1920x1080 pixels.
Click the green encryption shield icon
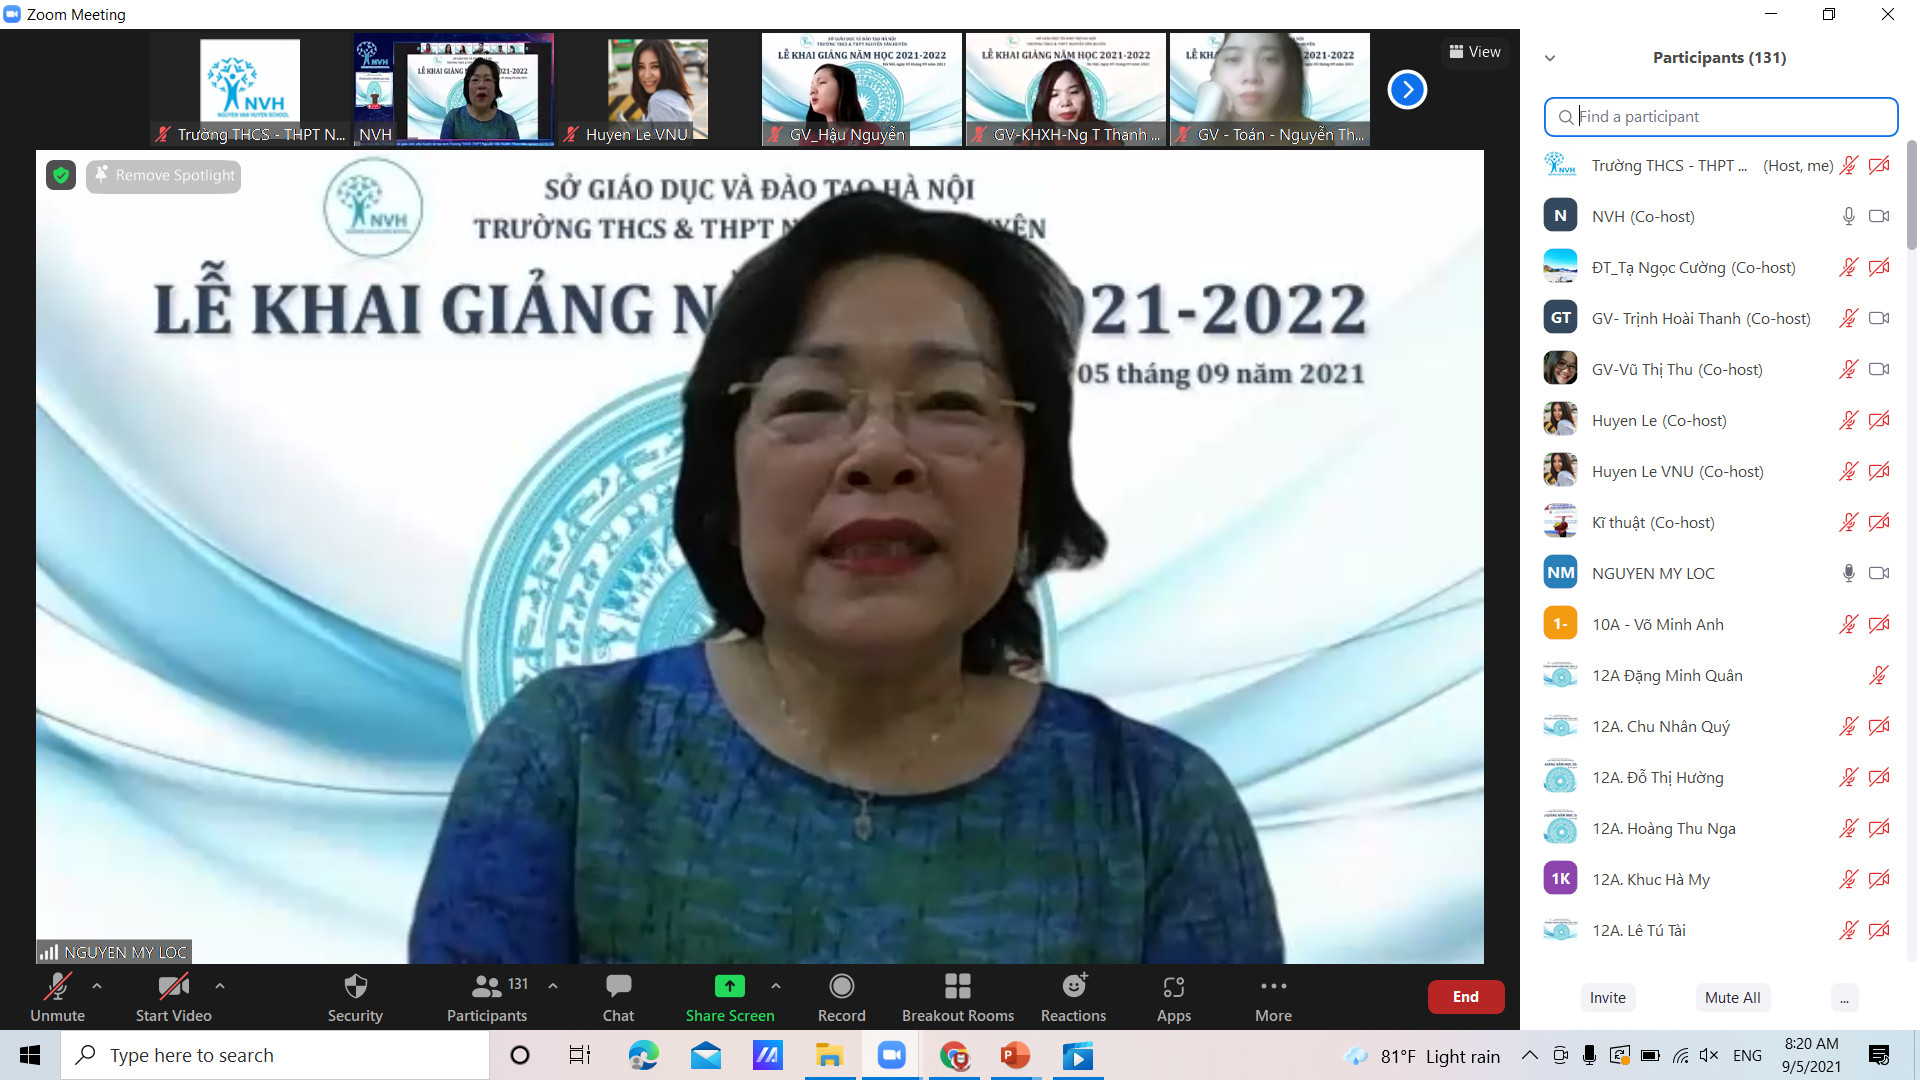[61, 176]
